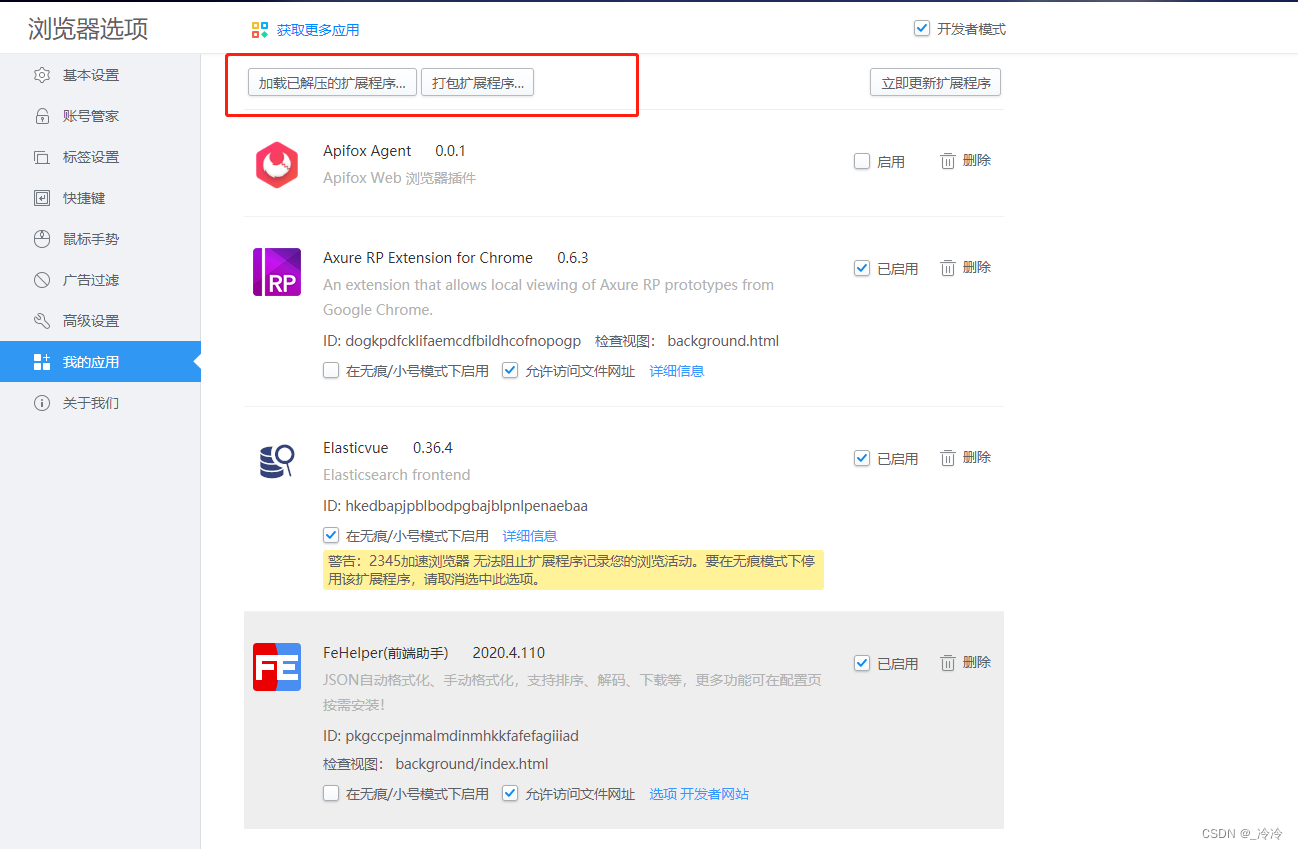
Task: Open 高级设置 using the wrench icon
Action: tap(42, 320)
